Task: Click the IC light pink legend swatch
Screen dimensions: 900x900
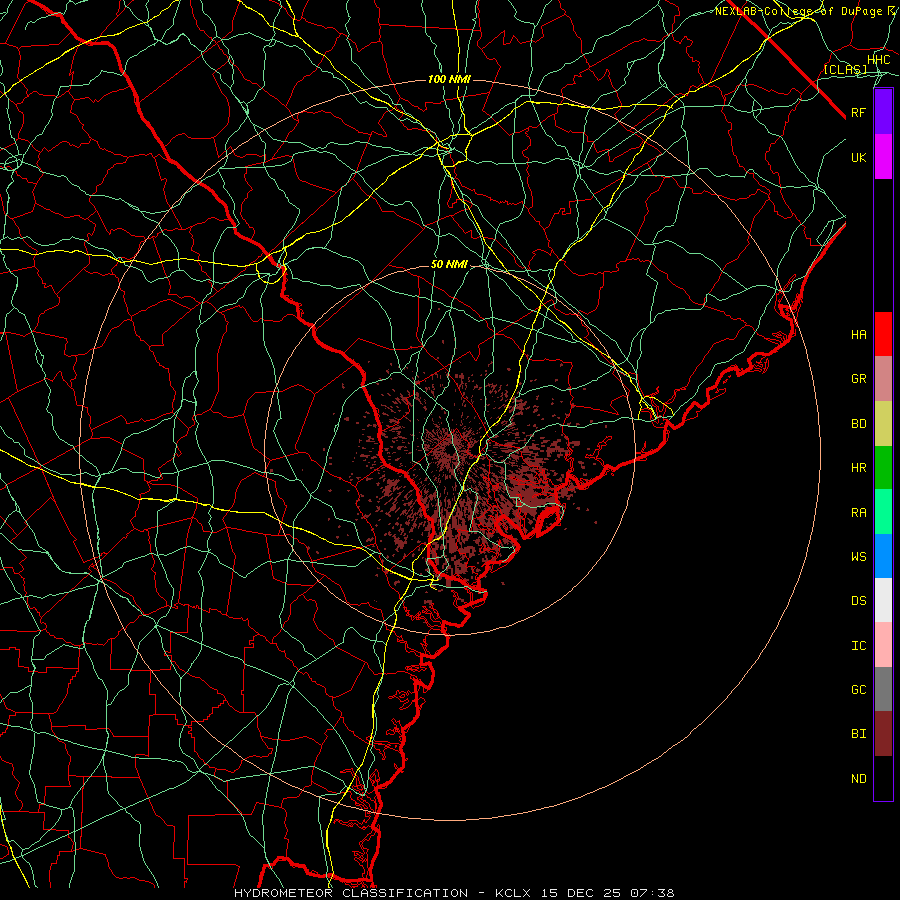Action: [x=883, y=645]
